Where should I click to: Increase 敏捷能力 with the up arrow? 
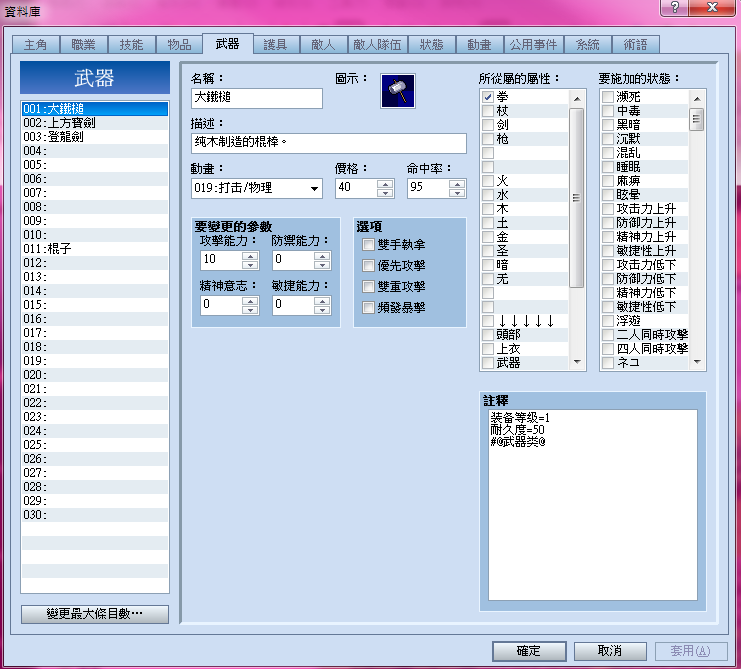tap(322, 301)
